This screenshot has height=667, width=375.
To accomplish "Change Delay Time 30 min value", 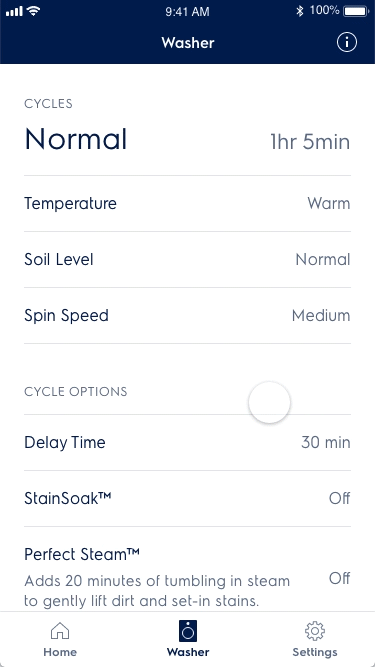I will (x=326, y=442).
